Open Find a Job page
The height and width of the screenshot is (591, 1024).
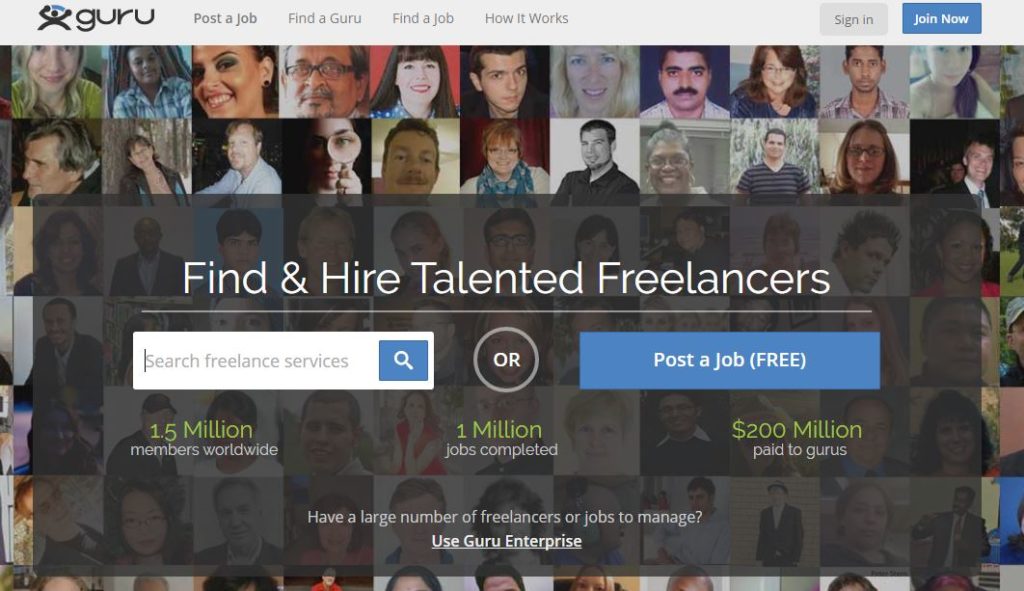pos(423,18)
